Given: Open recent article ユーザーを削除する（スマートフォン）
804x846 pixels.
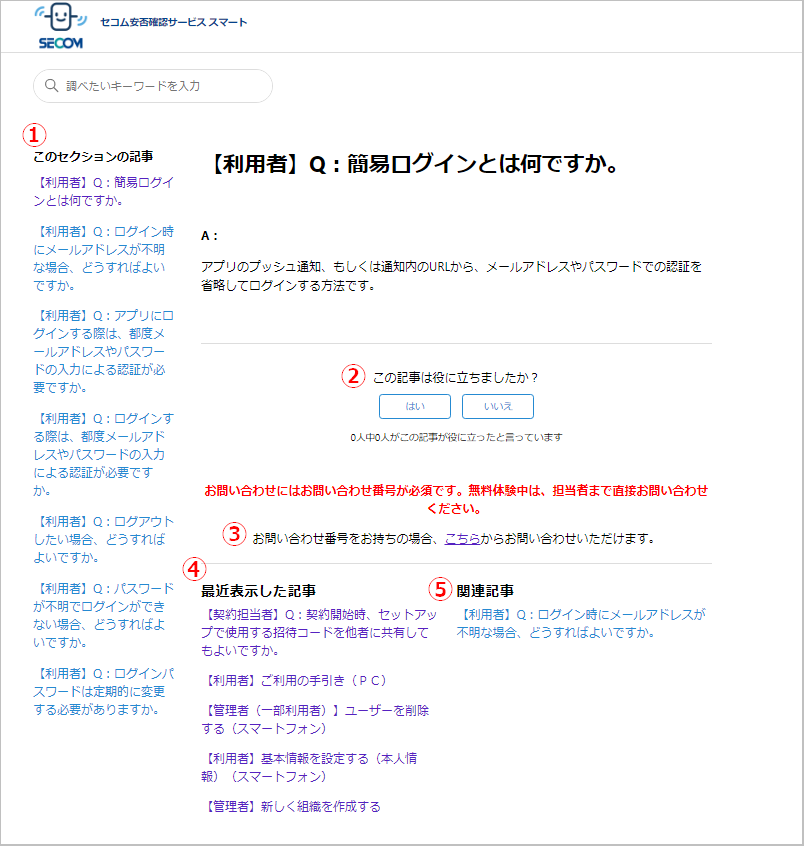Looking at the screenshot, I should [316, 719].
